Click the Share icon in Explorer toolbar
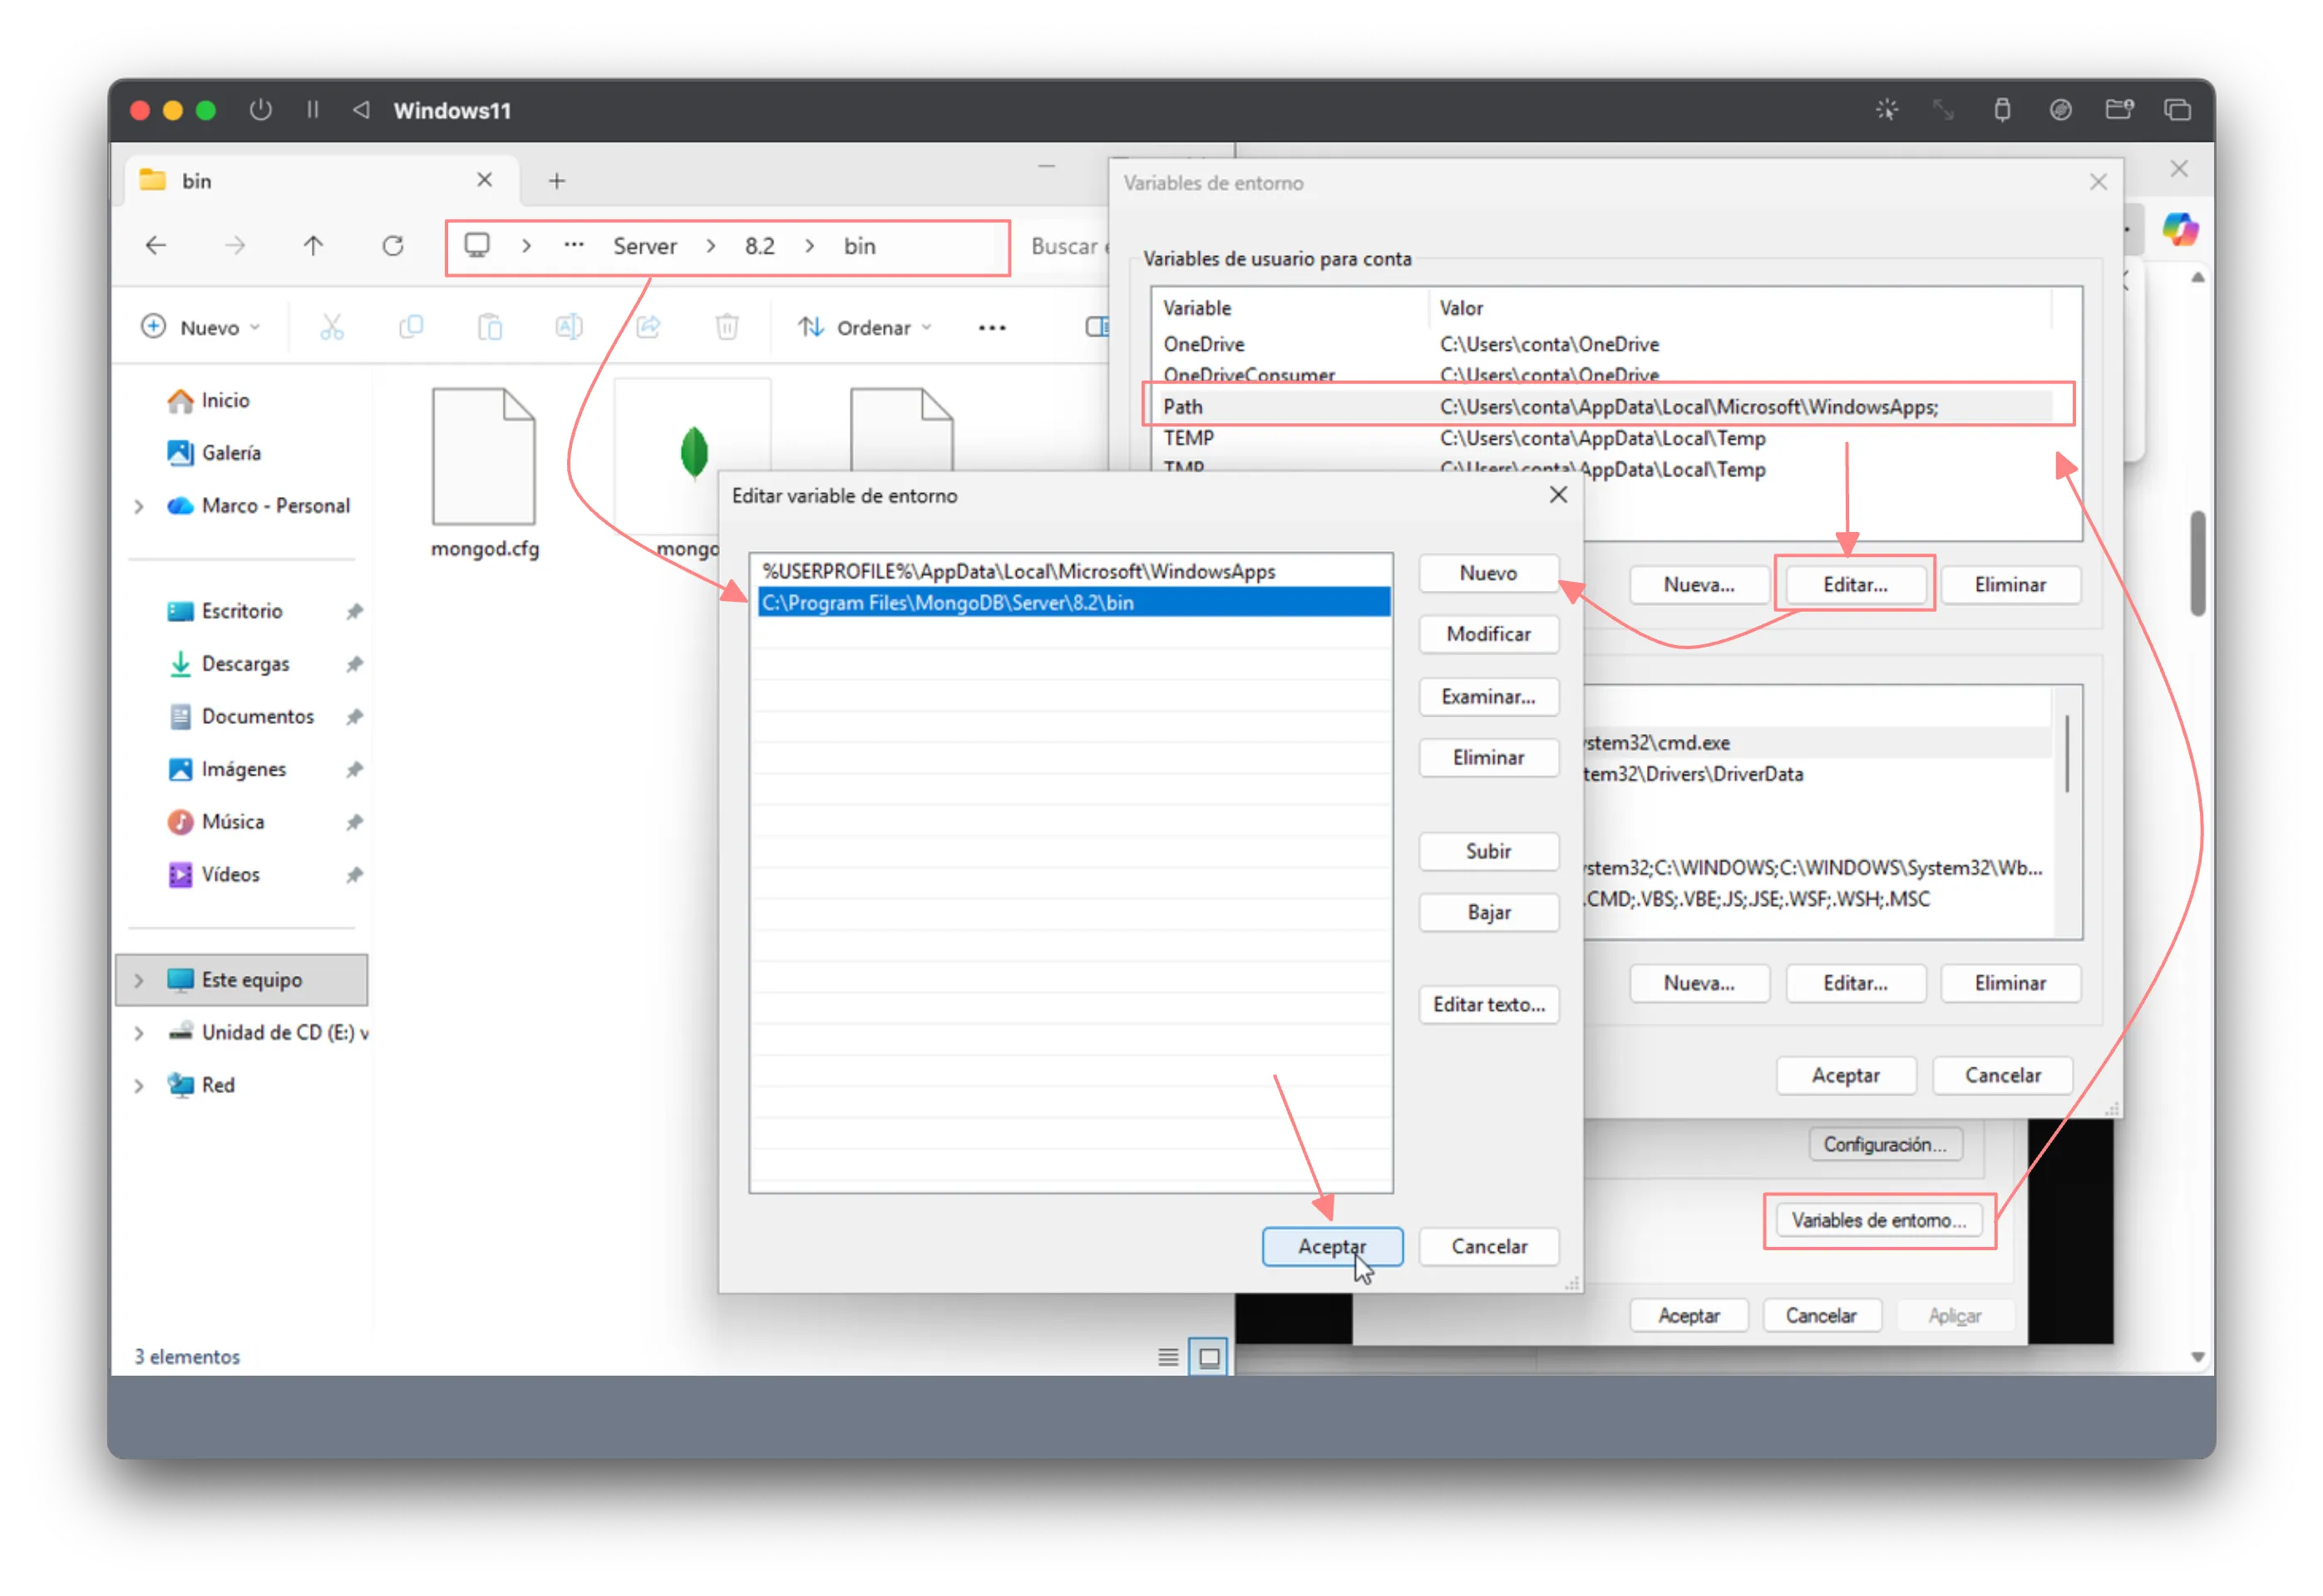This screenshot has width=2323, height=1596. click(648, 327)
